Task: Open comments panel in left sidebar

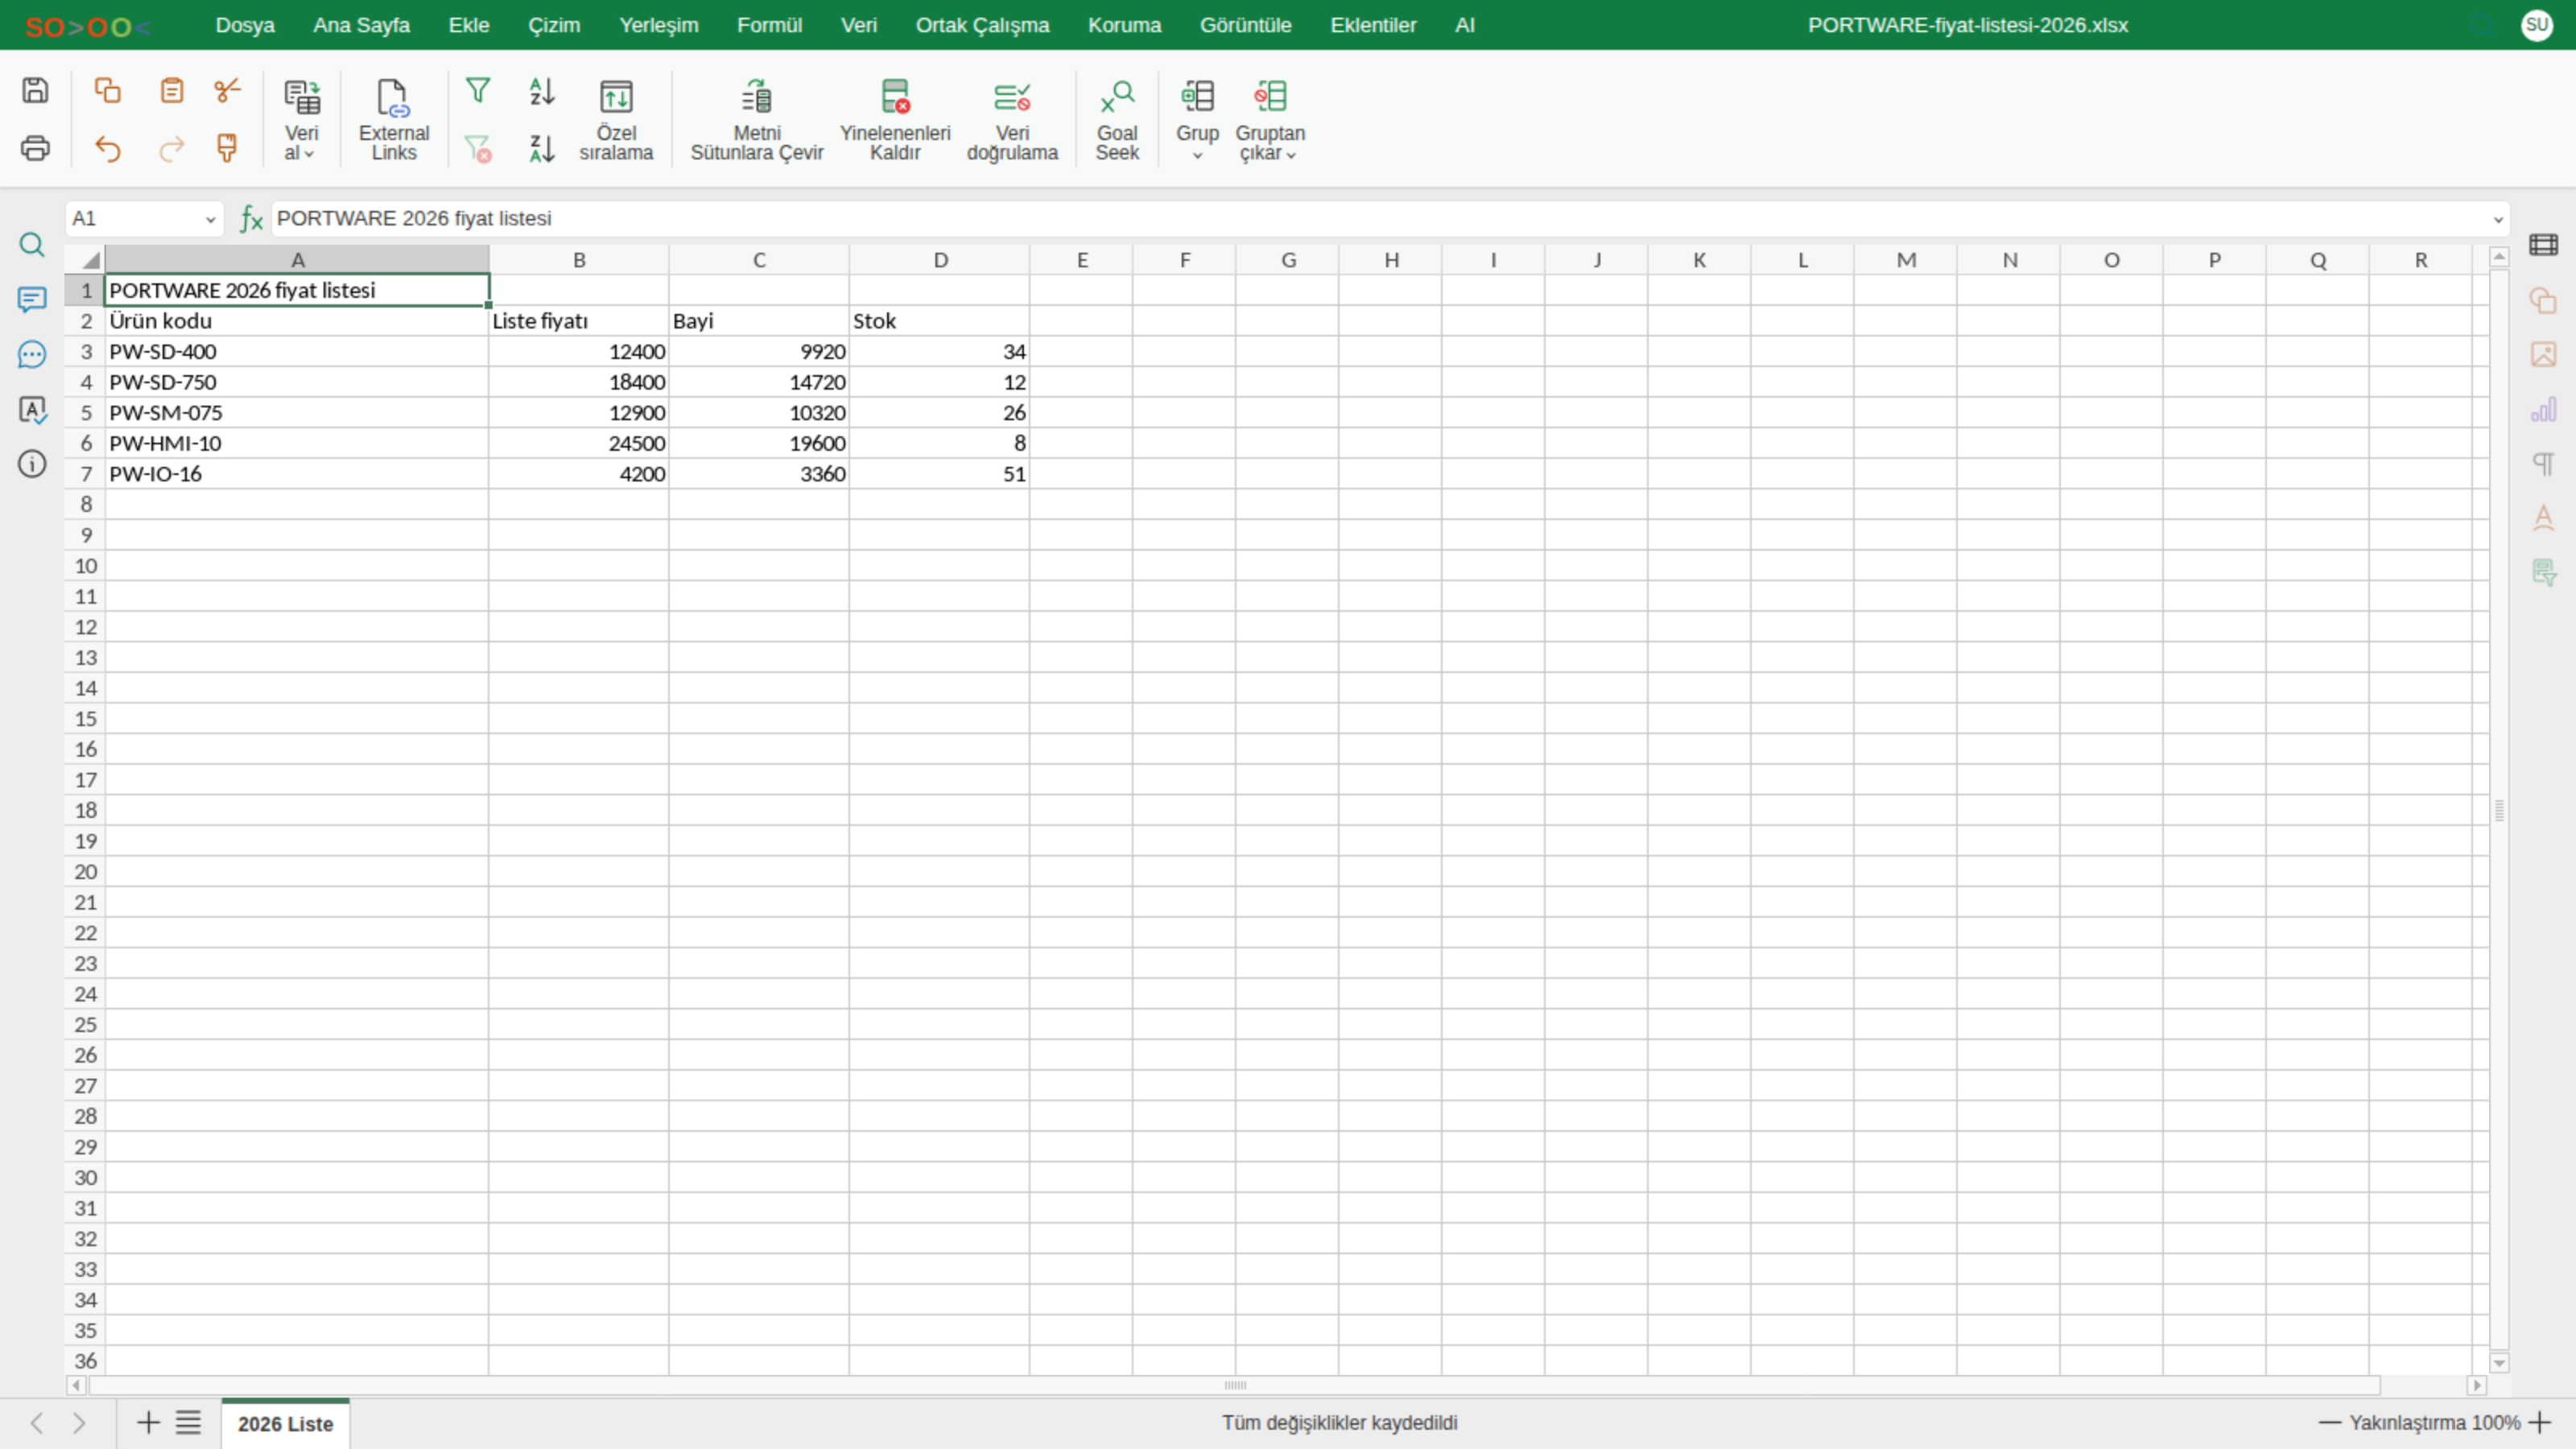Action: (x=32, y=300)
